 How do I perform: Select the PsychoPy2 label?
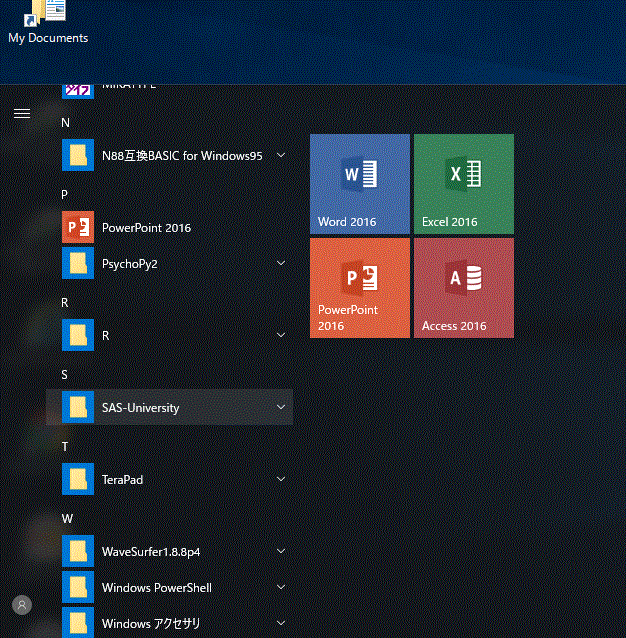click(x=129, y=264)
